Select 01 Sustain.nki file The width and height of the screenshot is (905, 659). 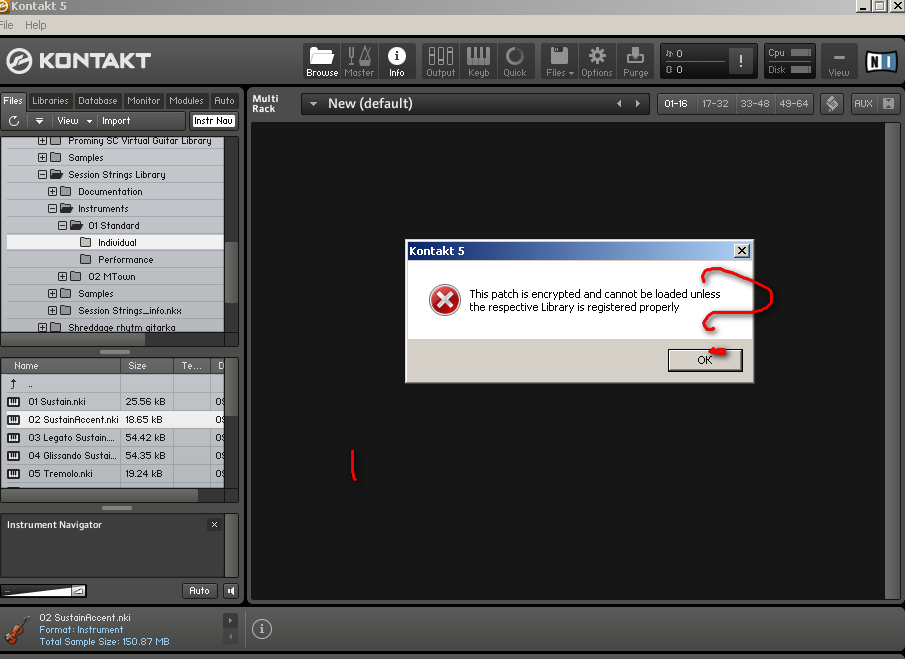[113, 402]
